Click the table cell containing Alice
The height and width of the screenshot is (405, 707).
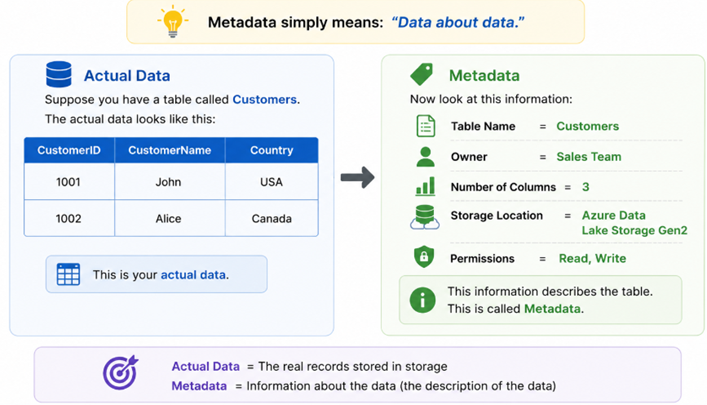click(x=170, y=218)
